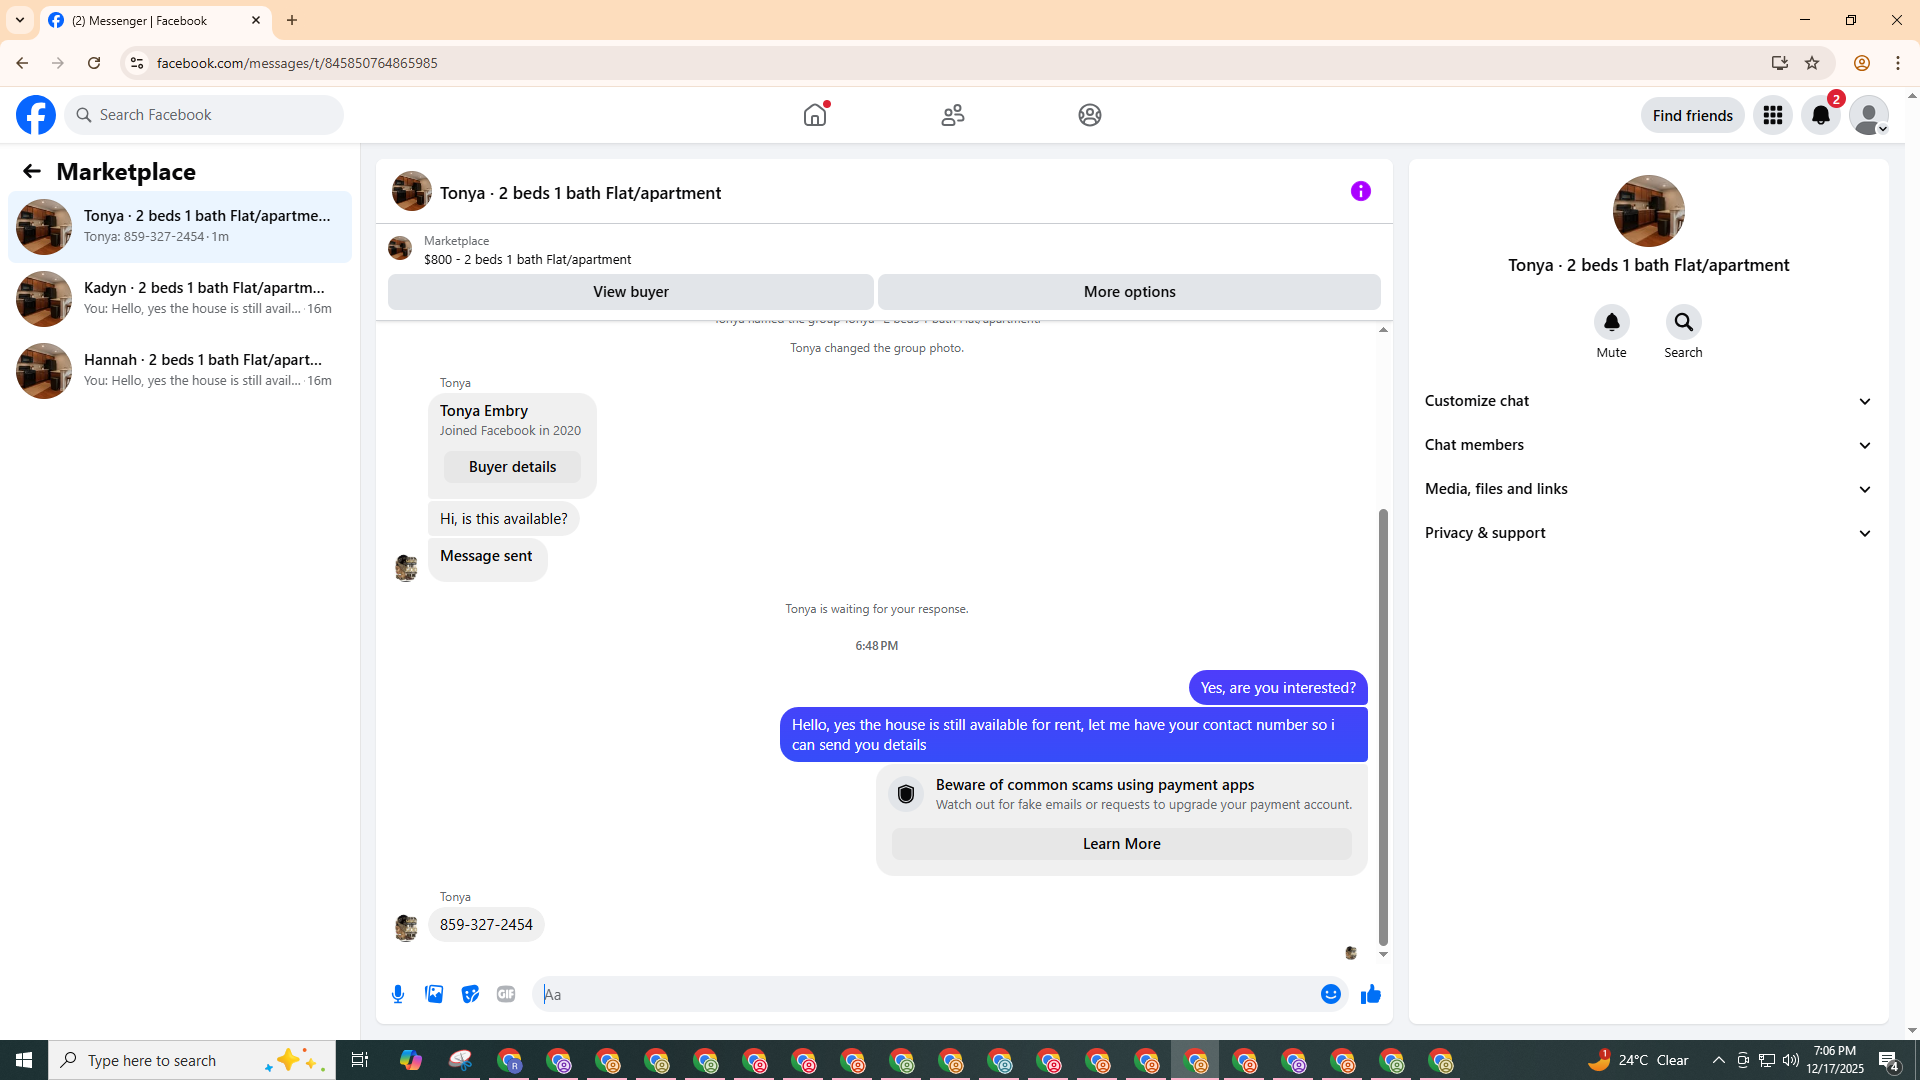Image resolution: width=1920 pixels, height=1080 pixels.
Task: Send a thumbs-up like
Action: (1370, 994)
